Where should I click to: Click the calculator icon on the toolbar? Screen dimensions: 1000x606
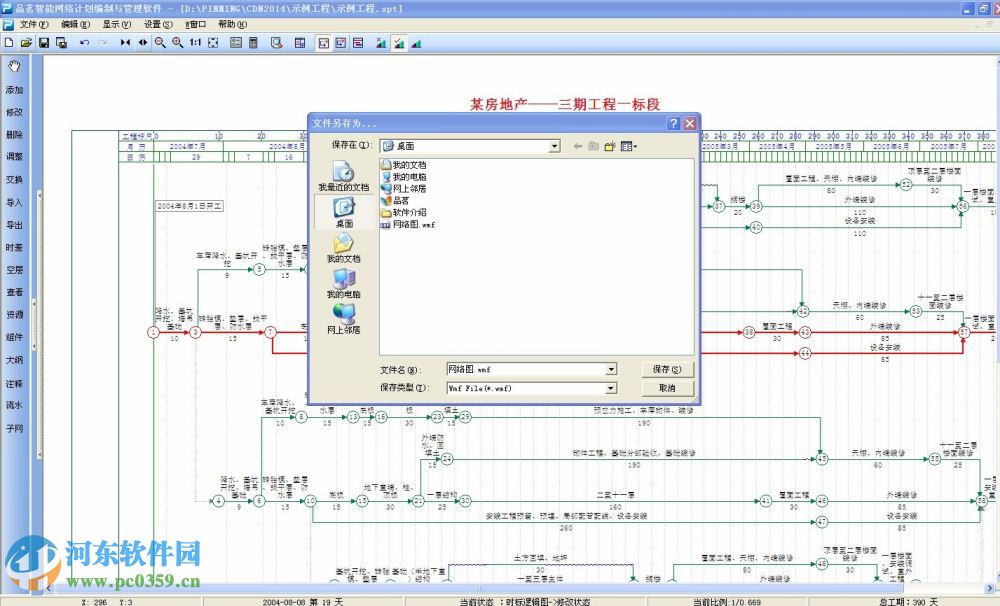point(253,43)
